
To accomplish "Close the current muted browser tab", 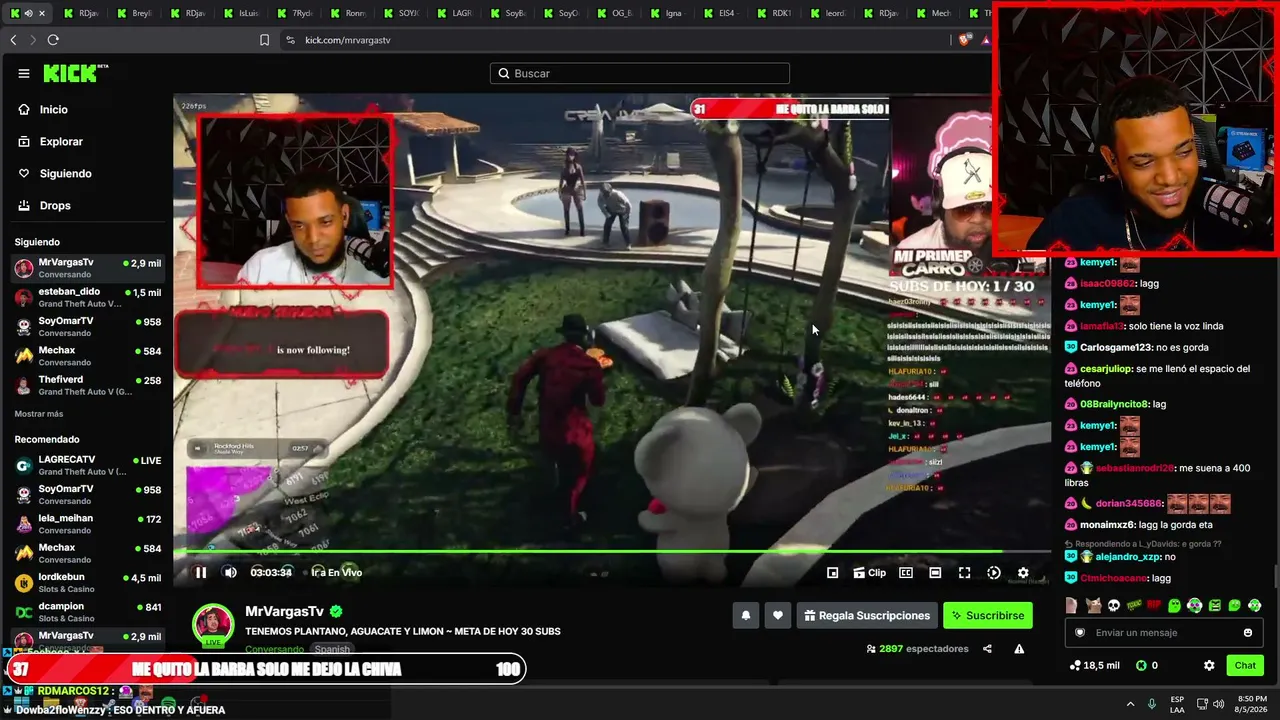I will [x=41, y=13].
